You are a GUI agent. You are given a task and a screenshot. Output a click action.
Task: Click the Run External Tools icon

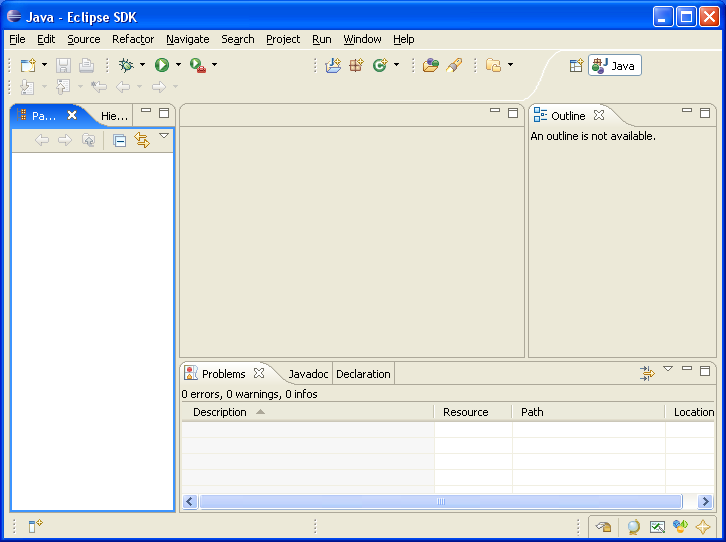click(198, 65)
